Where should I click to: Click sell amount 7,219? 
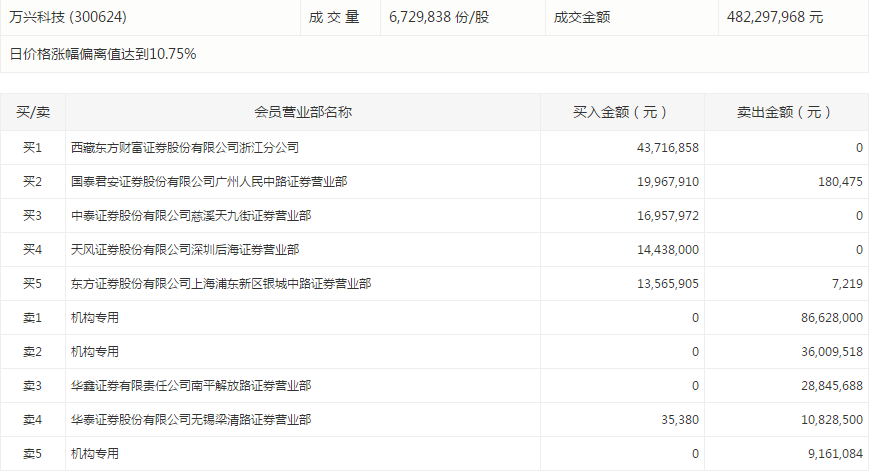[x=847, y=283]
